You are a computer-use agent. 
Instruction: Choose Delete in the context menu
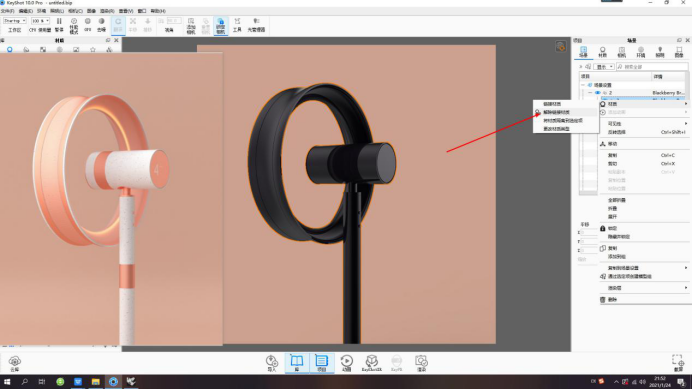tap(644, 299)
